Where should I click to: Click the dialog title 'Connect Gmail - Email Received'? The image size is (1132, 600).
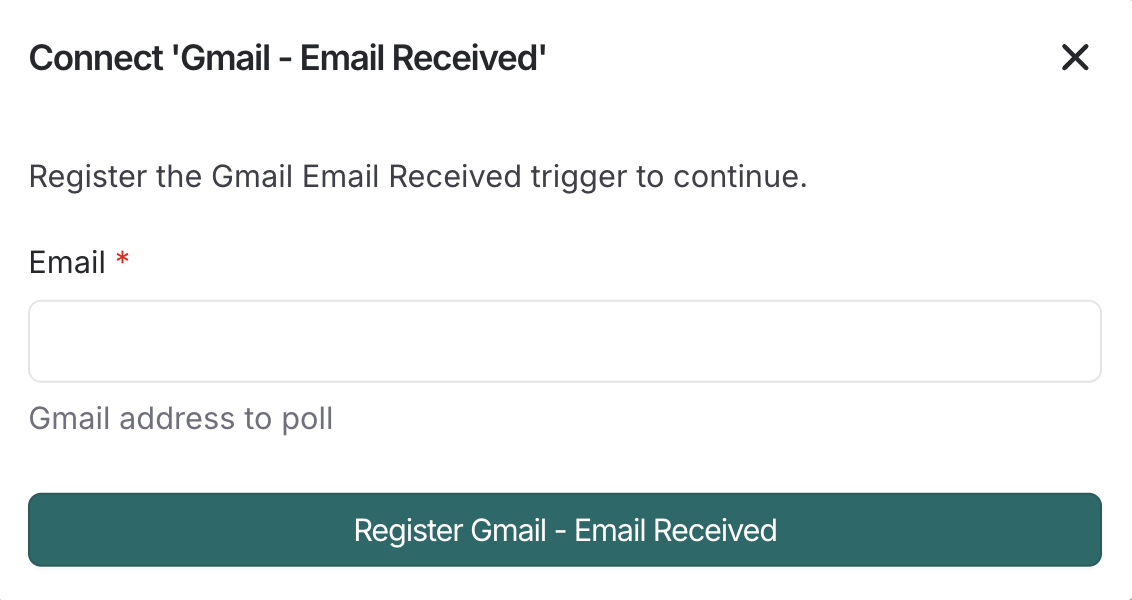pyautogui.click(x=288, y=58)
